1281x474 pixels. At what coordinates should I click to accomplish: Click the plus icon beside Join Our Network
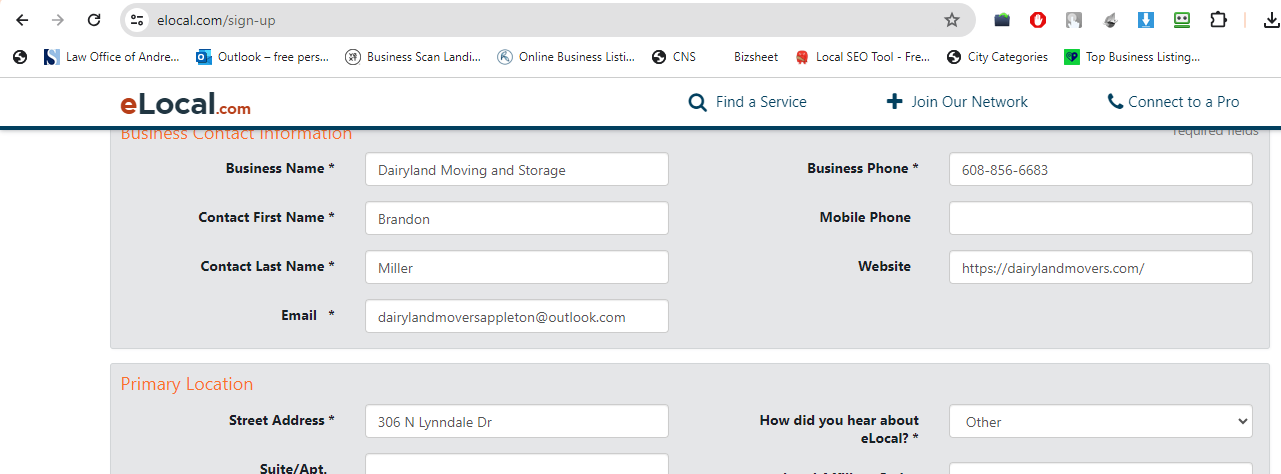895,102
